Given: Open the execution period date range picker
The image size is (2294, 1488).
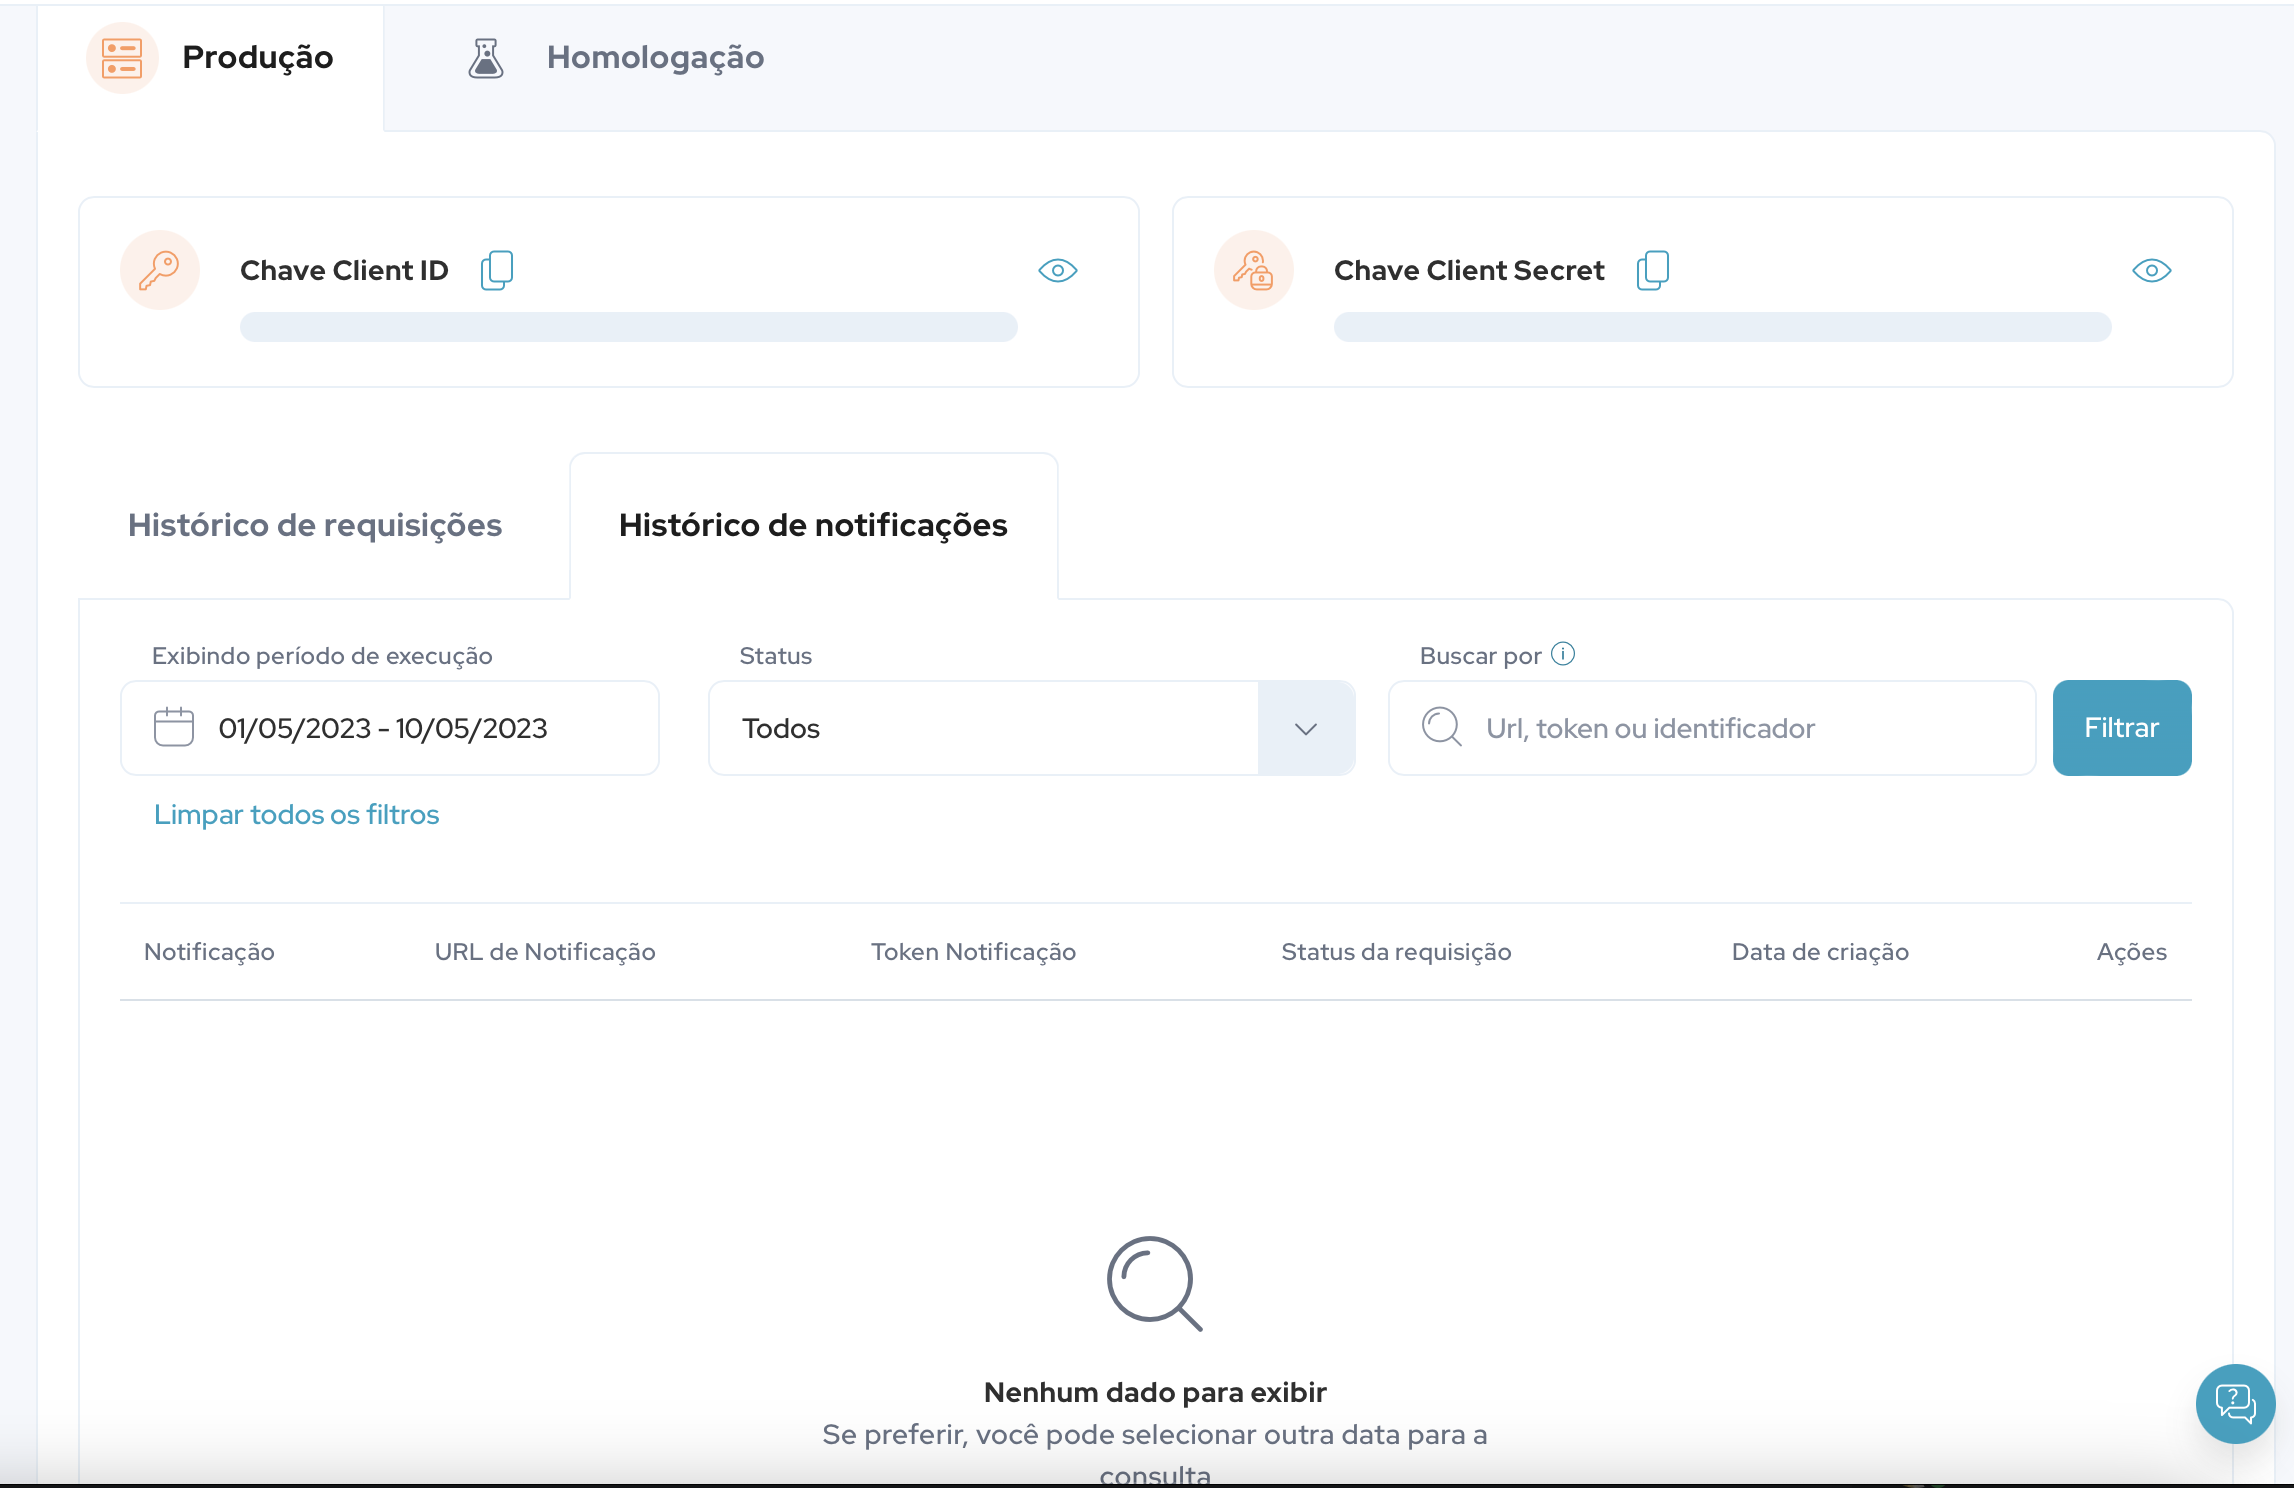Looking at the screenshot, I should 390,728.
